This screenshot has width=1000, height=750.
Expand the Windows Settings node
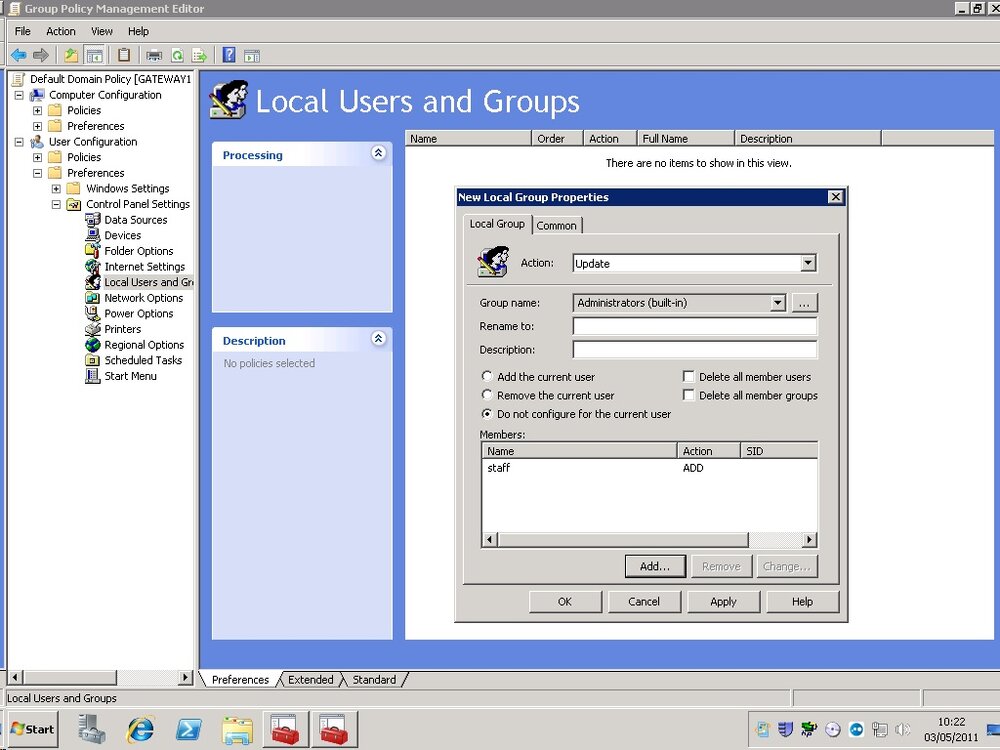click(x=56, y=189)
